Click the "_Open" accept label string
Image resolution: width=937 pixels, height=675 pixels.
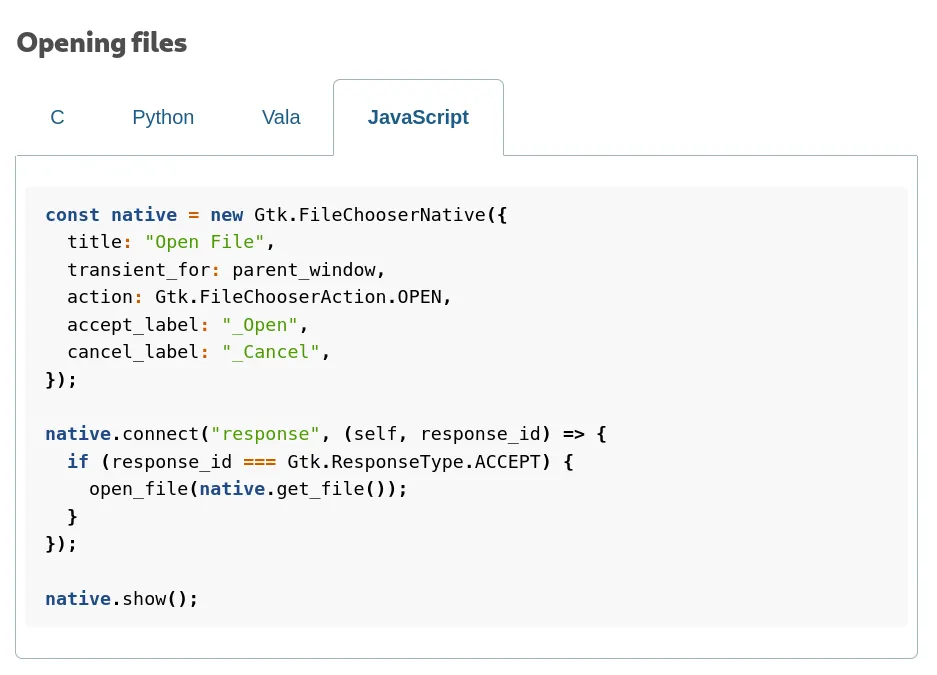(260, 325)
